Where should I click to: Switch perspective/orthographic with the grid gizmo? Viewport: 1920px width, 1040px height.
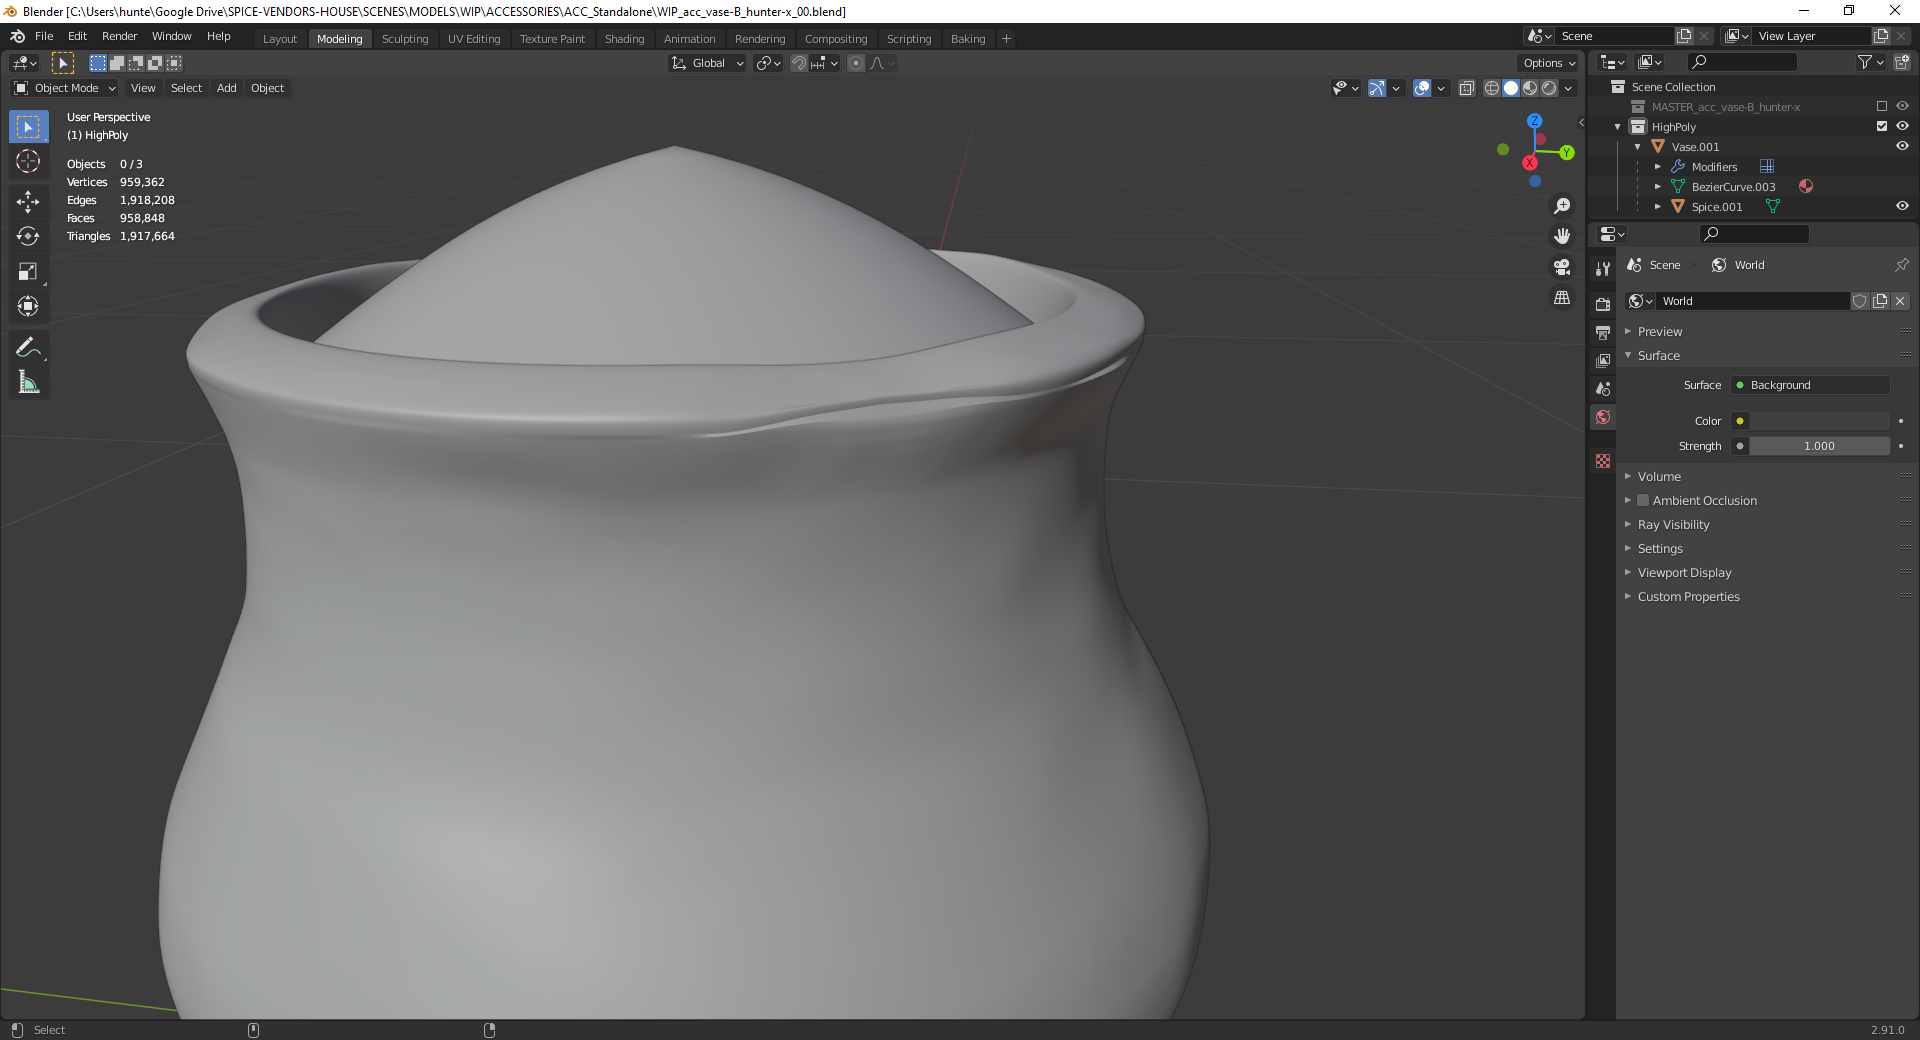click(1562, 298)
